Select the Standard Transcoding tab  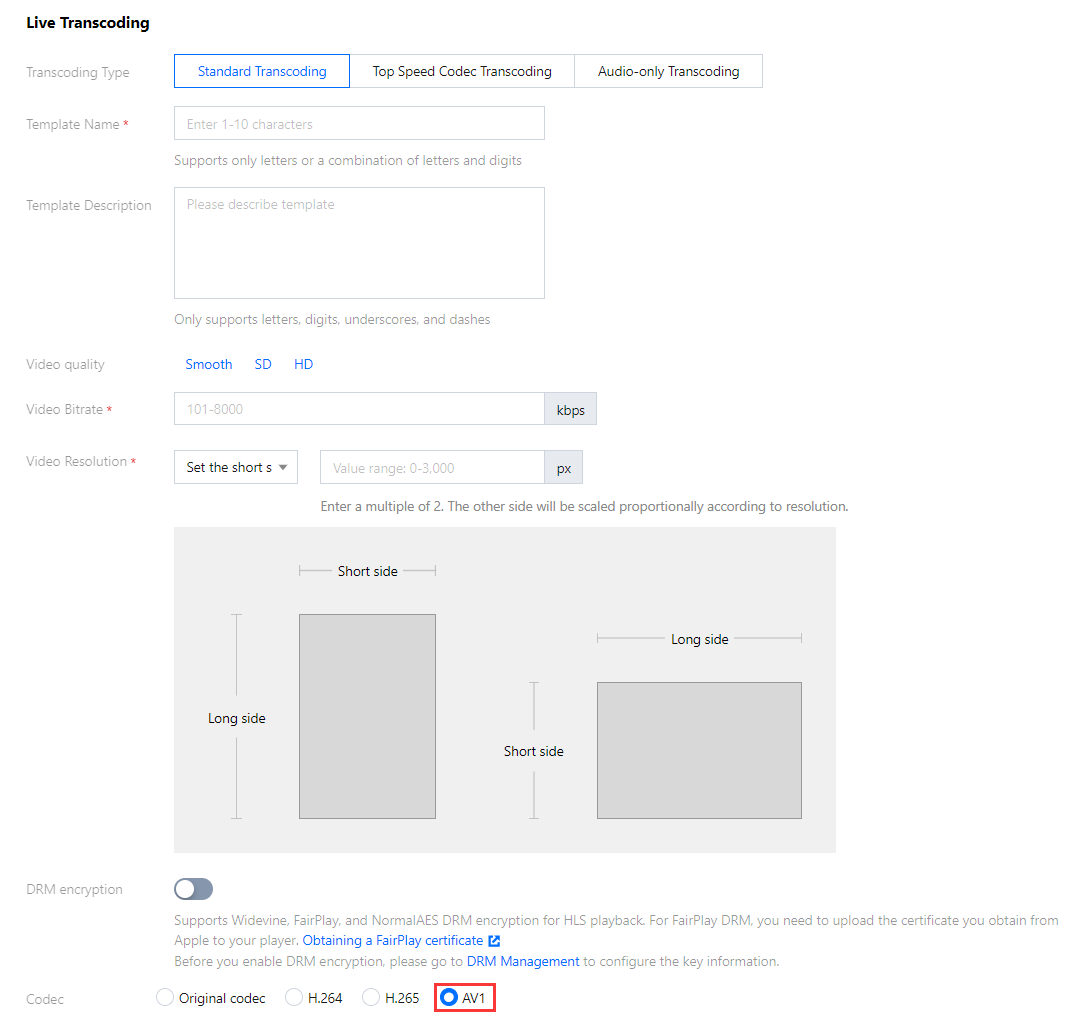pos(262,71)
